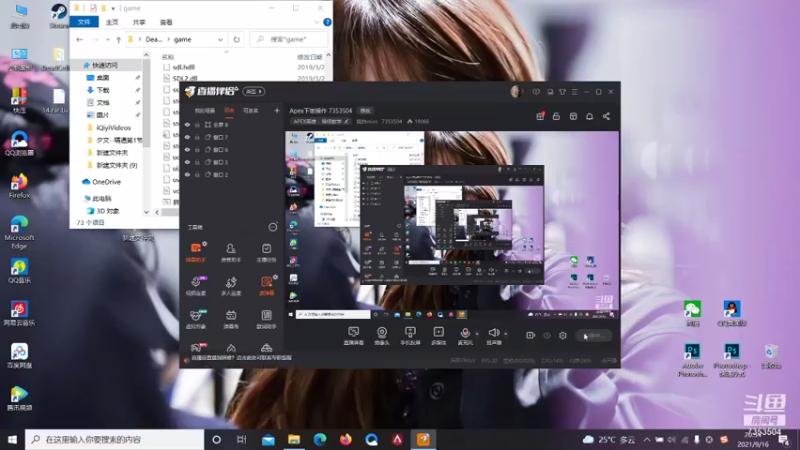The image size is (800, 450).
Task: Hide the 窗口 5 source with eye icon
Action: tap(187, 162)
